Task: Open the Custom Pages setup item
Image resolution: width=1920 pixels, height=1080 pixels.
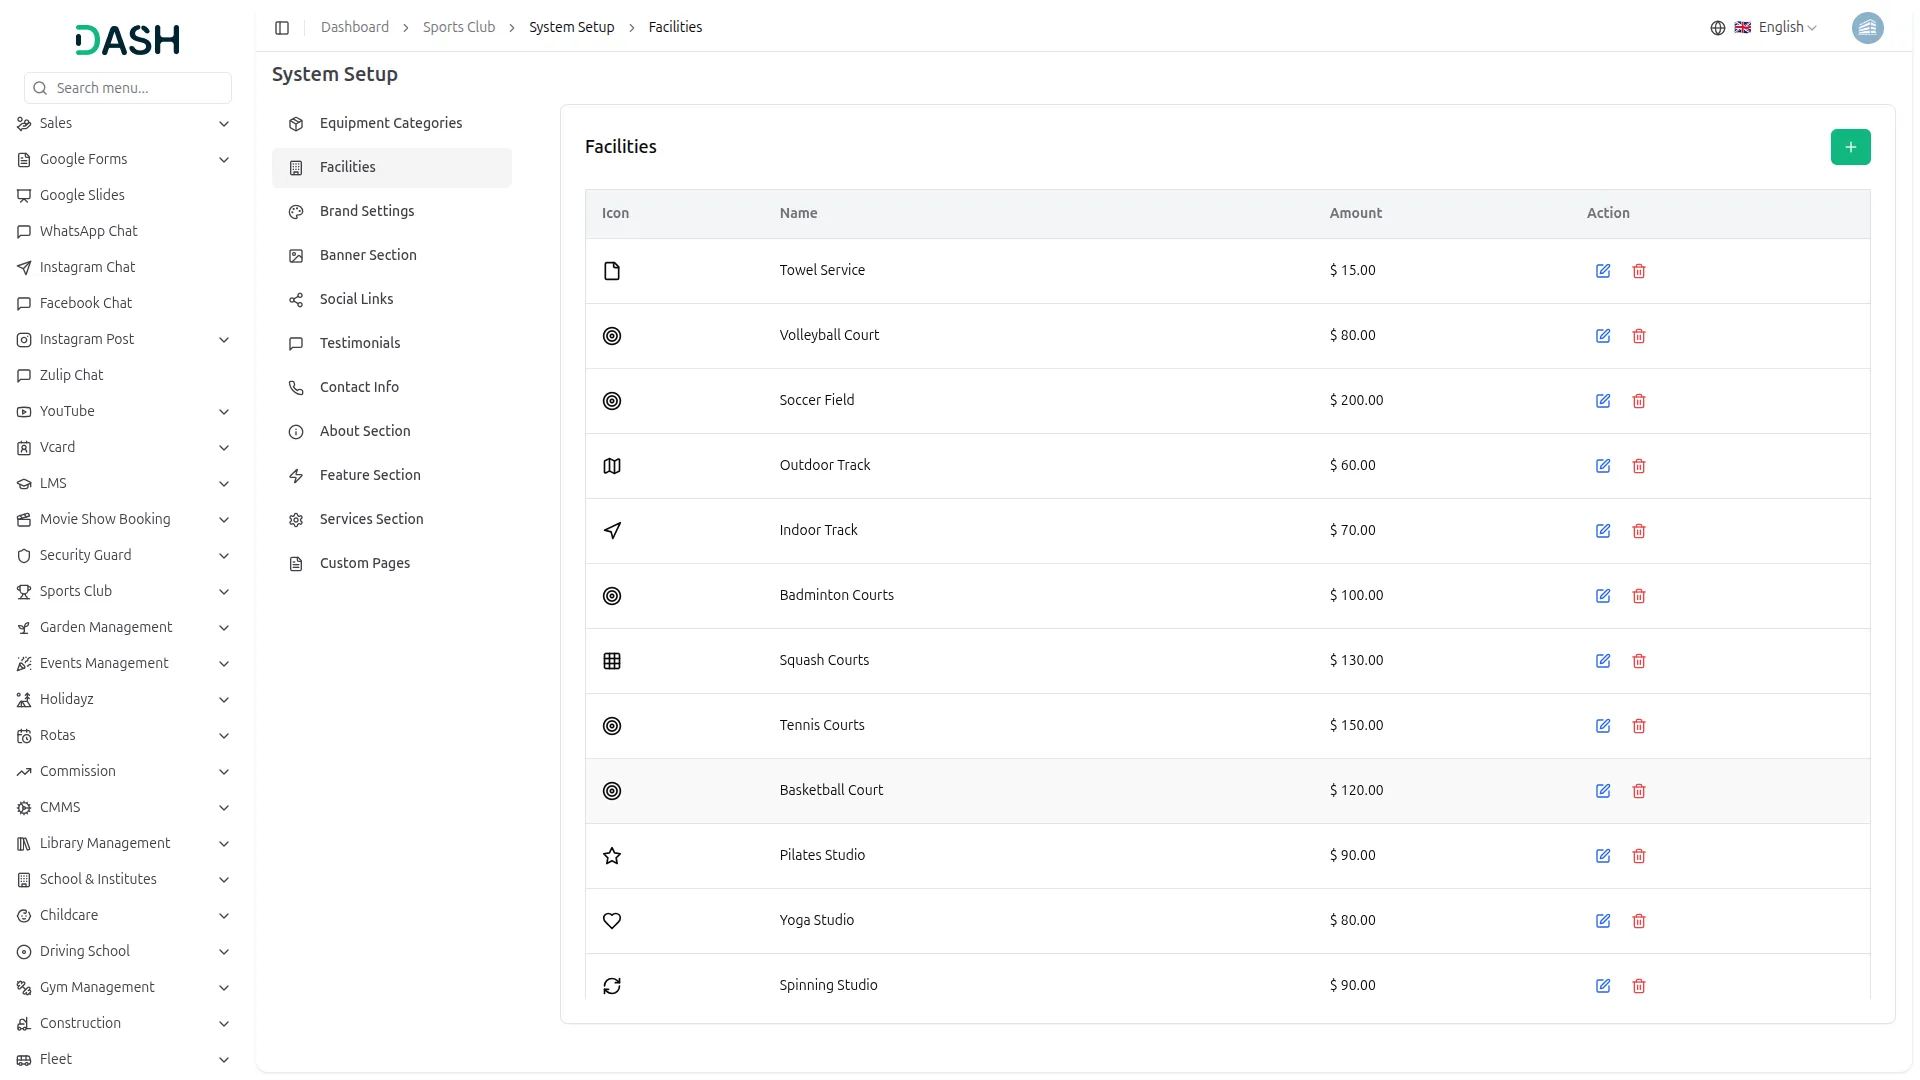Action: point(364,563)
